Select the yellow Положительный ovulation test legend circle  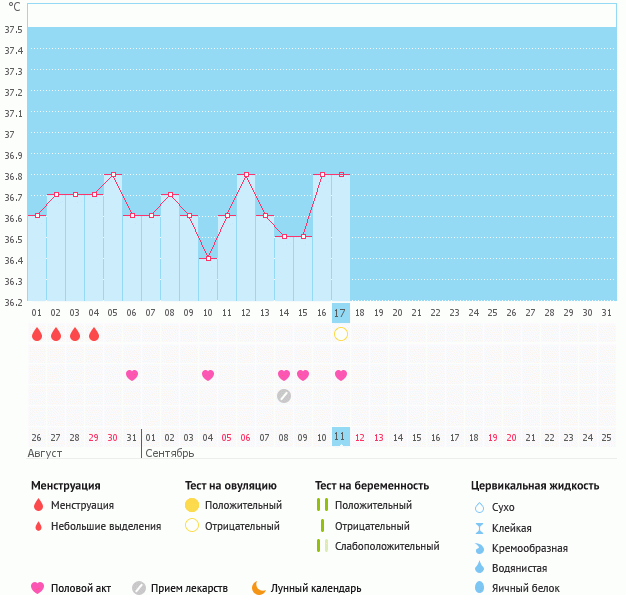tap(192, 505)
